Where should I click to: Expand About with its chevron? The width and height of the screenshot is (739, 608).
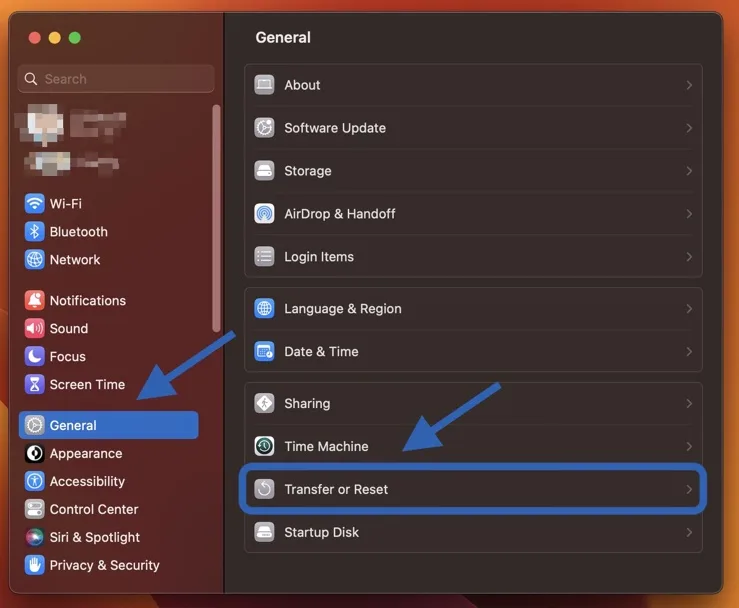pyautogui.click(x=689, y=85)
